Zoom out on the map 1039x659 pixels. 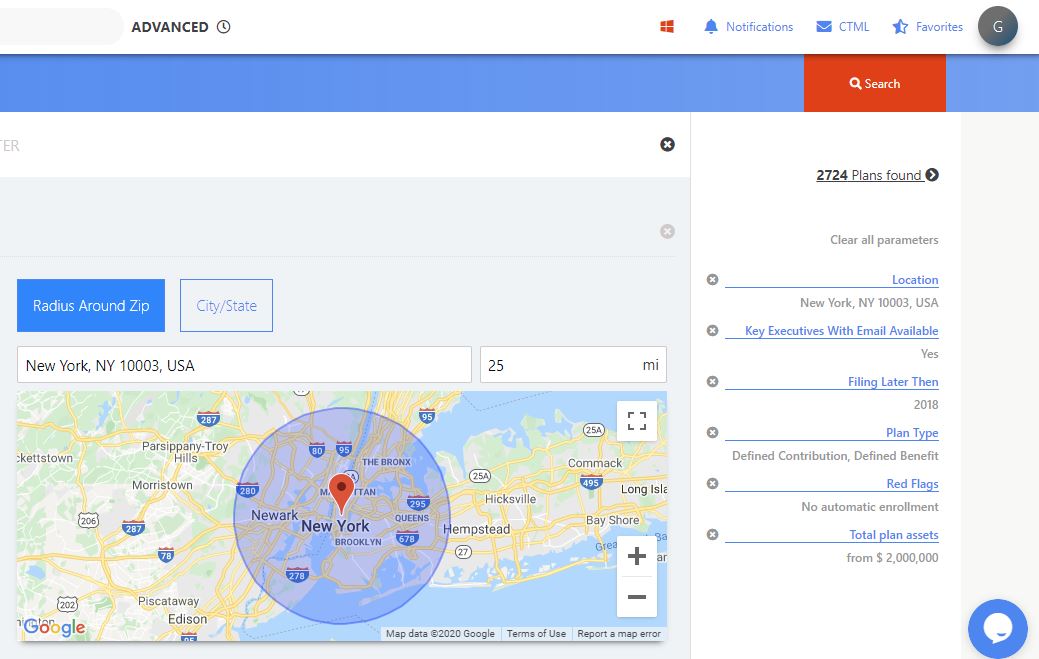pyautogui.click(x=637, y=597)
